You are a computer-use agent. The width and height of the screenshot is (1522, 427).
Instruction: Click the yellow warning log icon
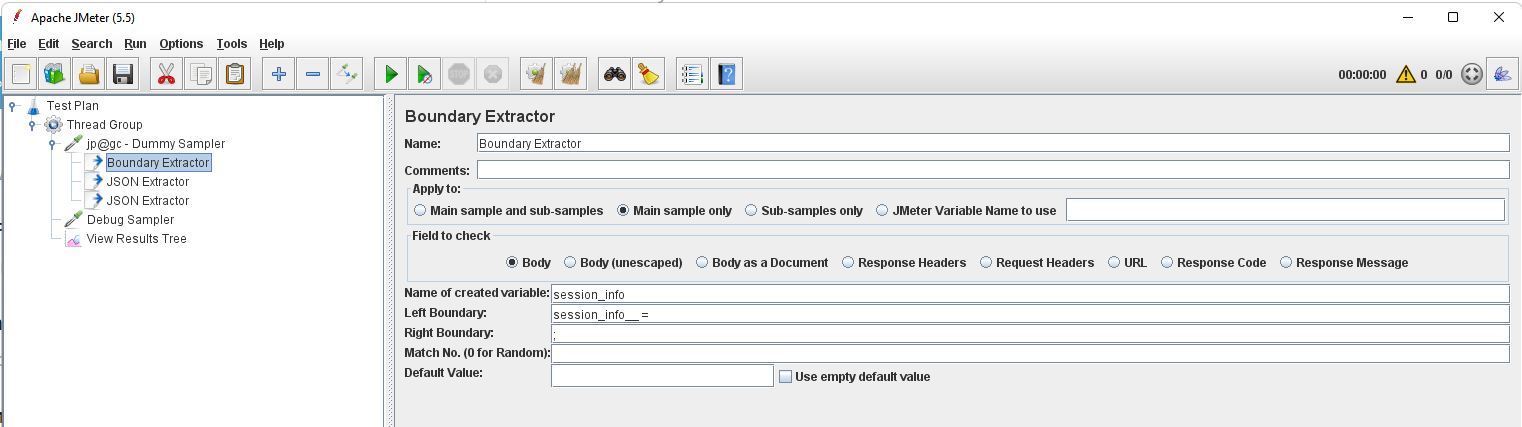pyautogui.click(x=1406, y=74)
